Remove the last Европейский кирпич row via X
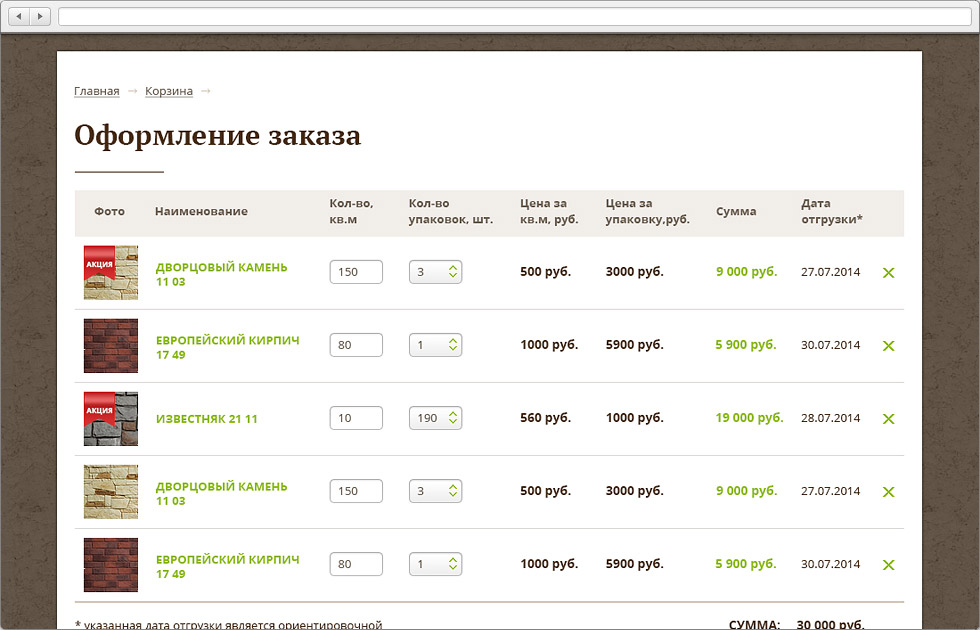The image size is (980, 630). [x=888, y=565]
